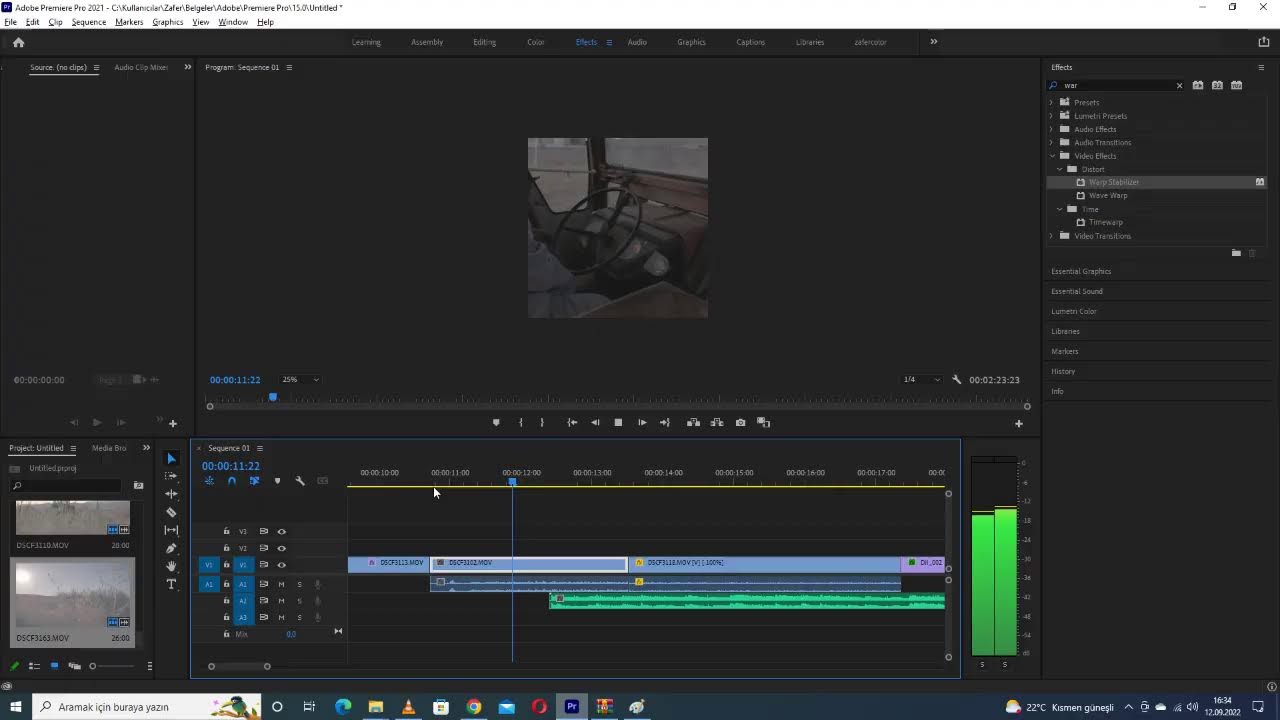Select the Hand tool
This screenshot has height=720, width=1280.
pyautogui.click(x=171, y=566)
